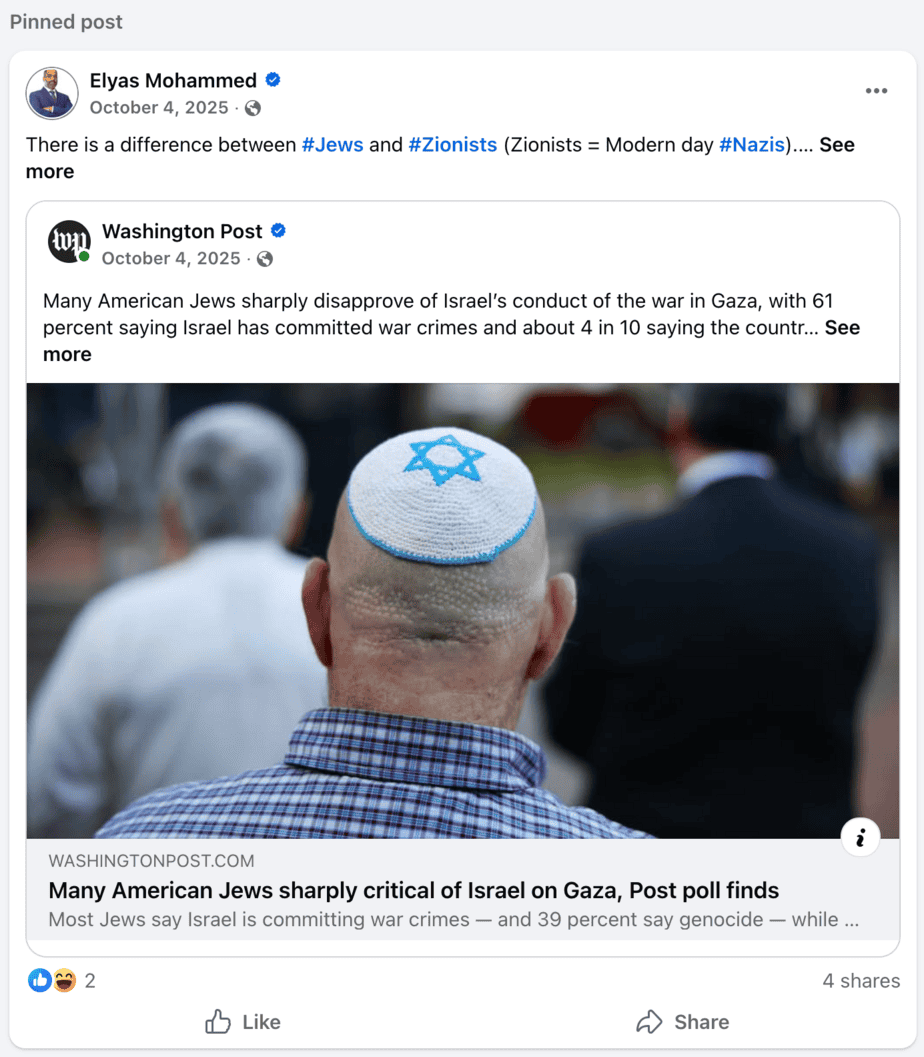Open the article headline about Post poll

pyautogui.click(x=413, y=890)
